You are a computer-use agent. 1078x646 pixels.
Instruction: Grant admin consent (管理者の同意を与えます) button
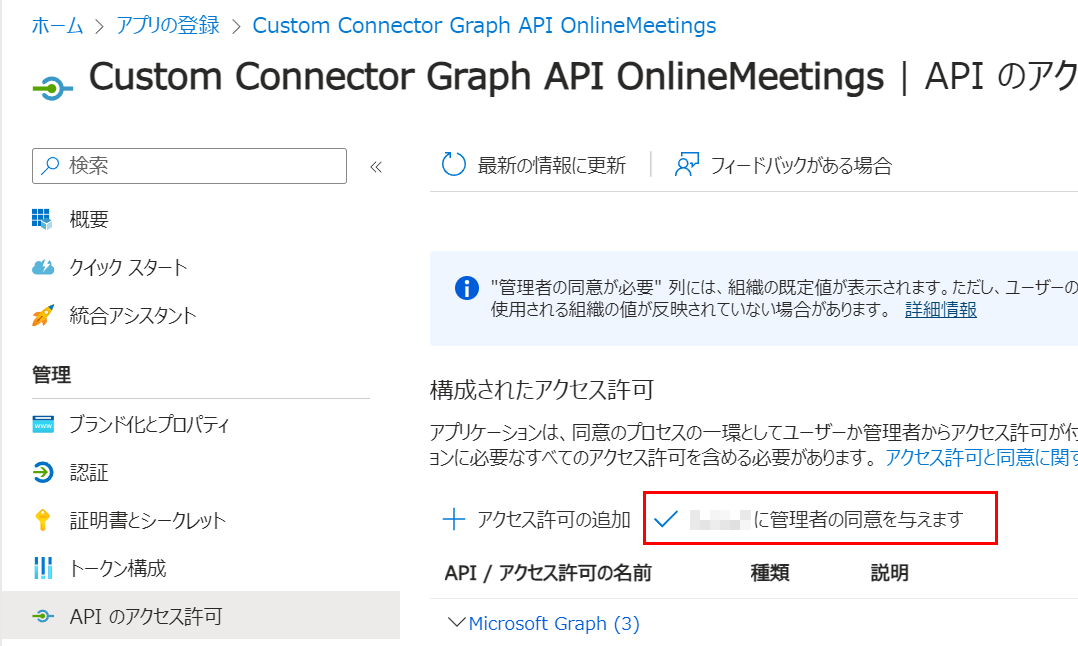(820, 519)
